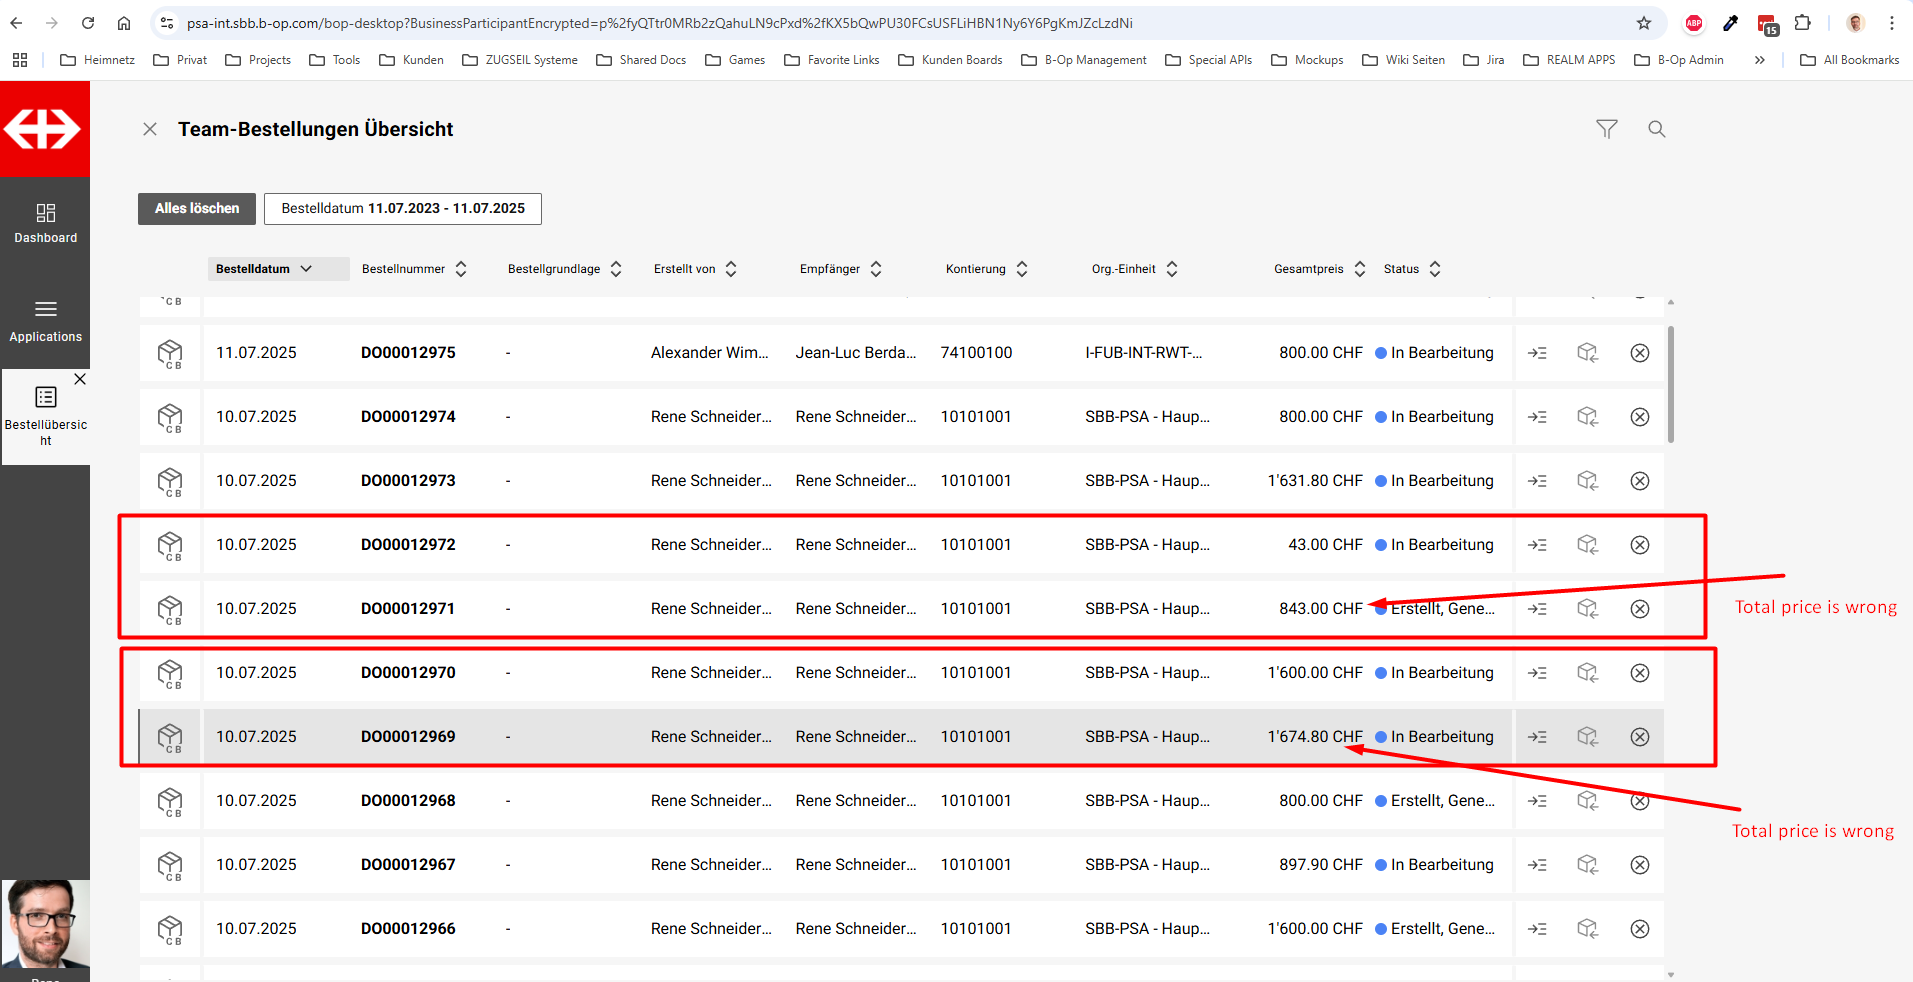Cancel order DO00012966 with circled X icon
1913x982 pixels.
1639,929
